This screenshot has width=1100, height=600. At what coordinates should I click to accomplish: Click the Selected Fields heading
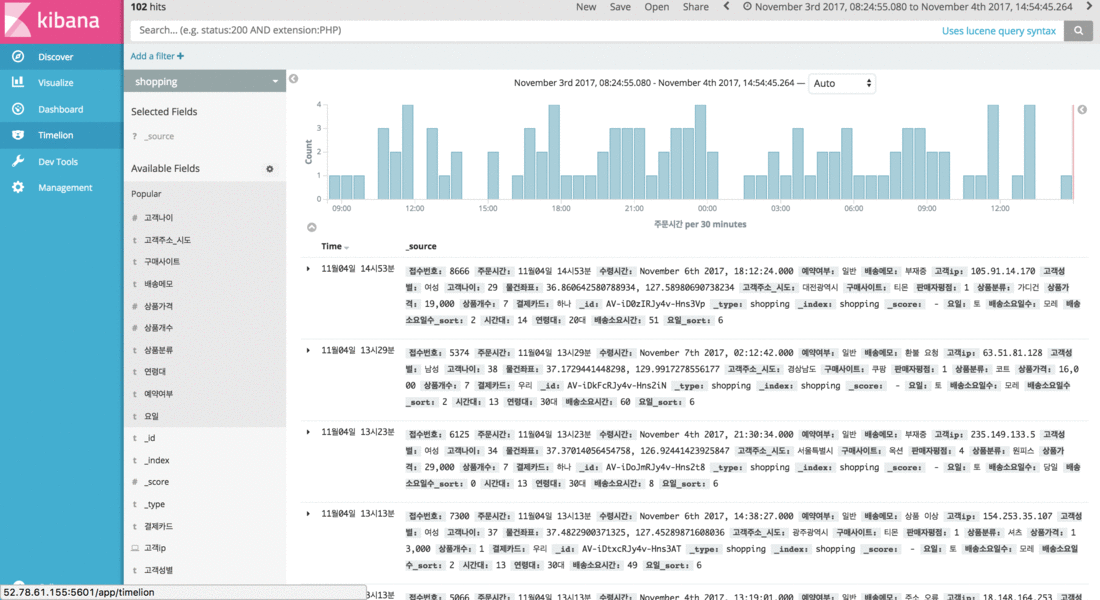pyautogui.click(x=163, y=112)
